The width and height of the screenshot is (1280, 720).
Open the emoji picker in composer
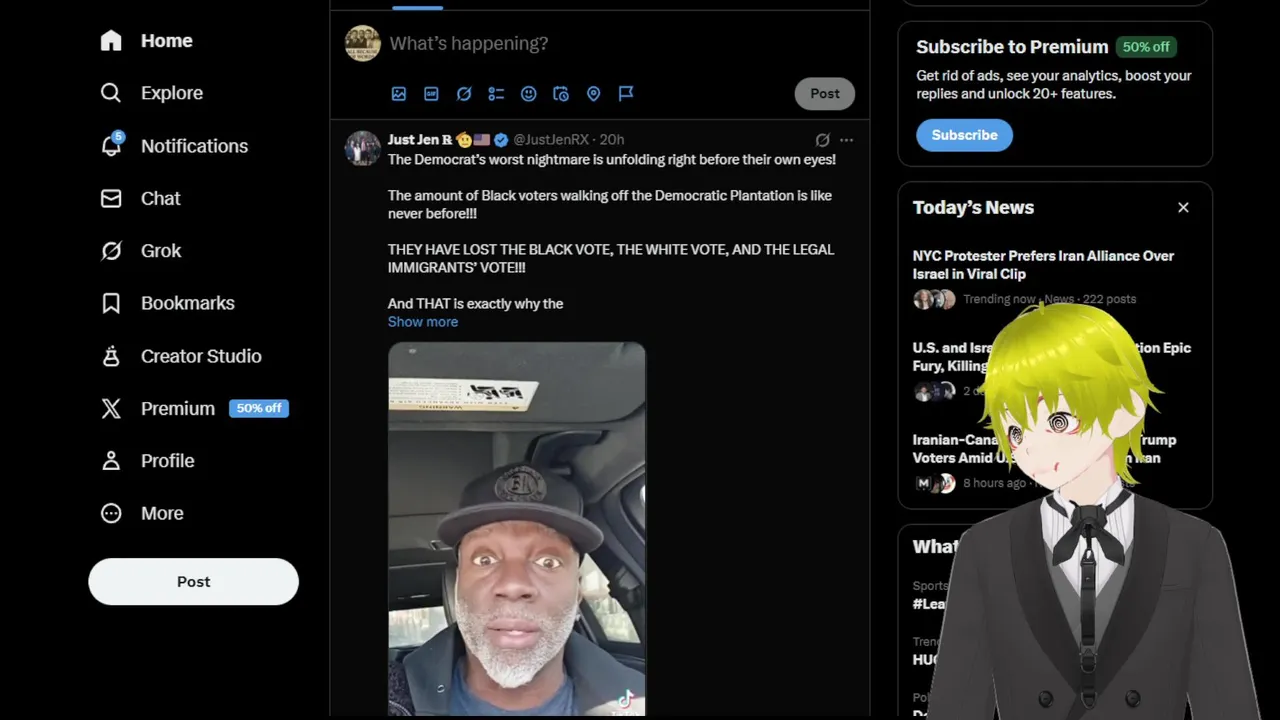[x=529, y=94]
